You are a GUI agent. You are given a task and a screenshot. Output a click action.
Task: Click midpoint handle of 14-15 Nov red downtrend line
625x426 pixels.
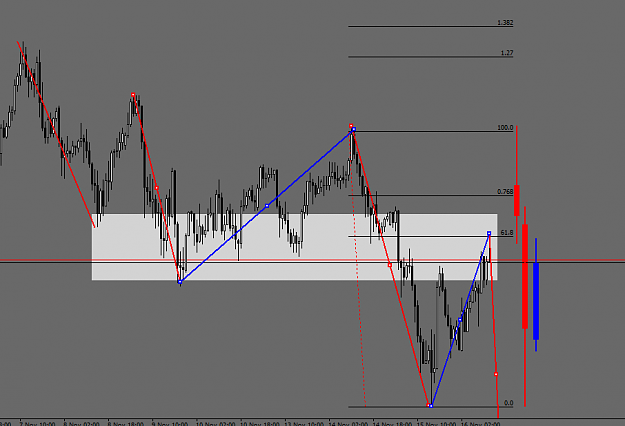click(390, 265)
